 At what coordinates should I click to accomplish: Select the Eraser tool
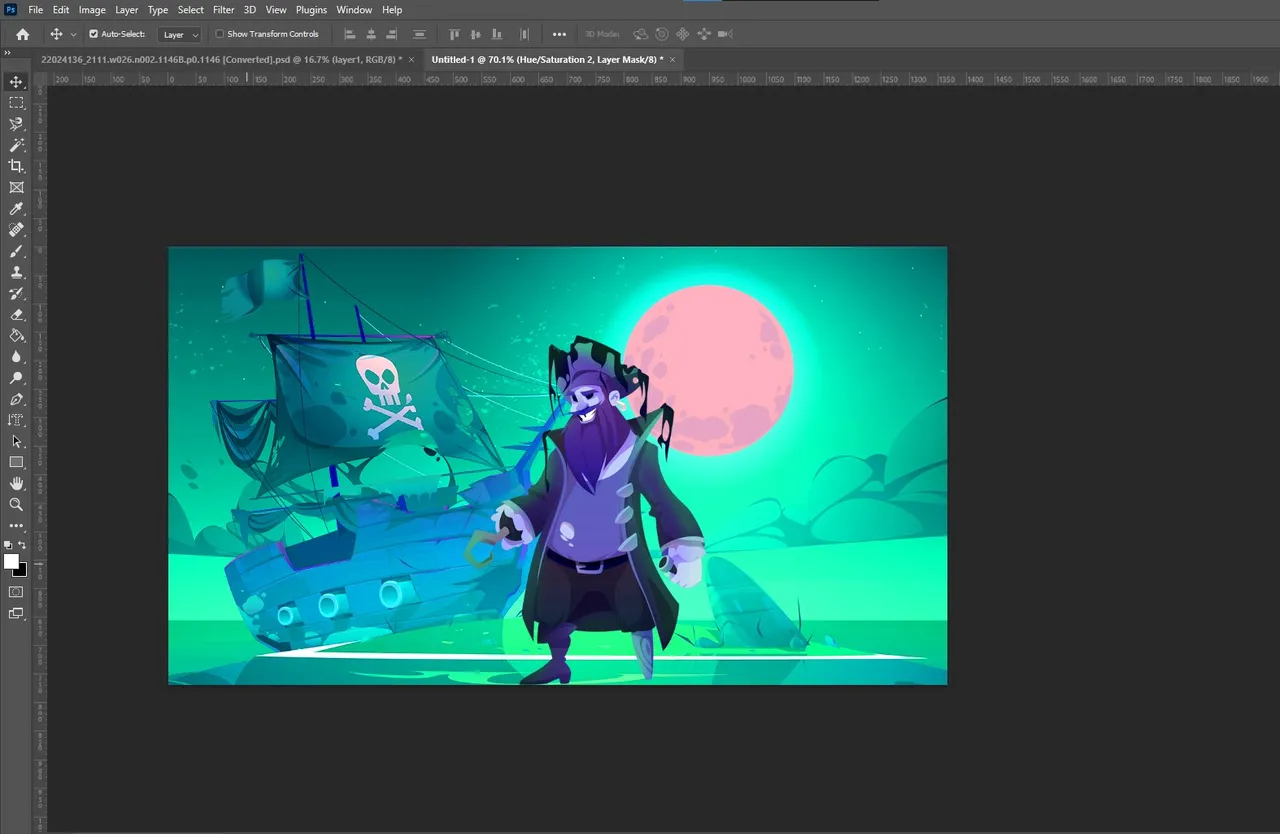pyautogui.click(x=16, y=314)
